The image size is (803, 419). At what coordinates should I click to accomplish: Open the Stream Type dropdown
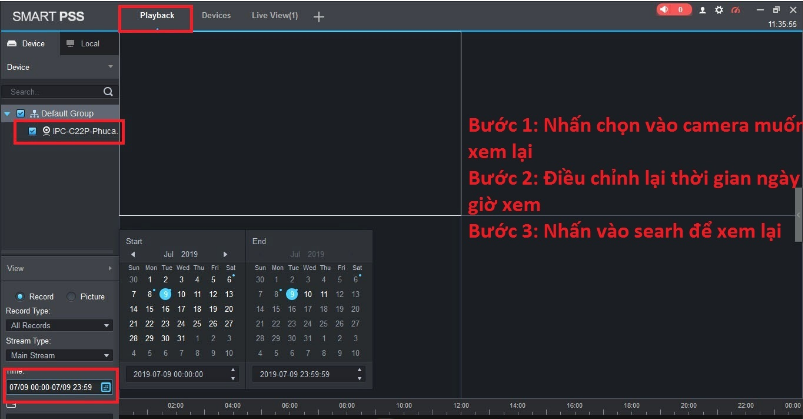[x=59, y=355]
